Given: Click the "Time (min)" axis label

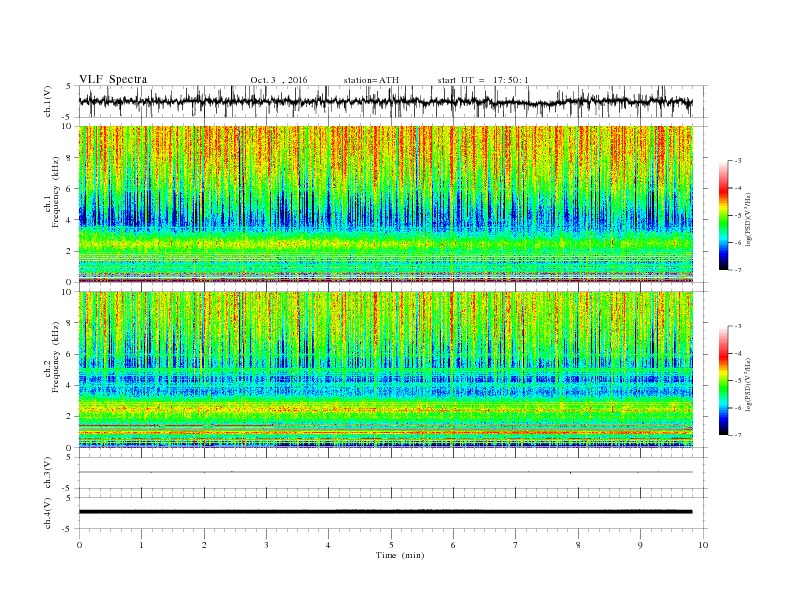Looking at the screenshot, I should coord(400,555).
